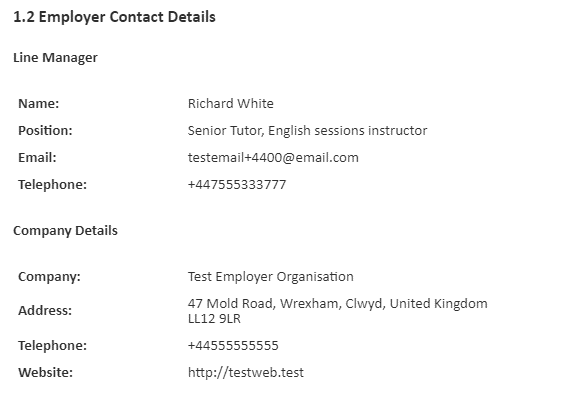The width and height of the screenshot is (585, 396).
Task: Click the Company Telephone: label
Action: (52, 346)
